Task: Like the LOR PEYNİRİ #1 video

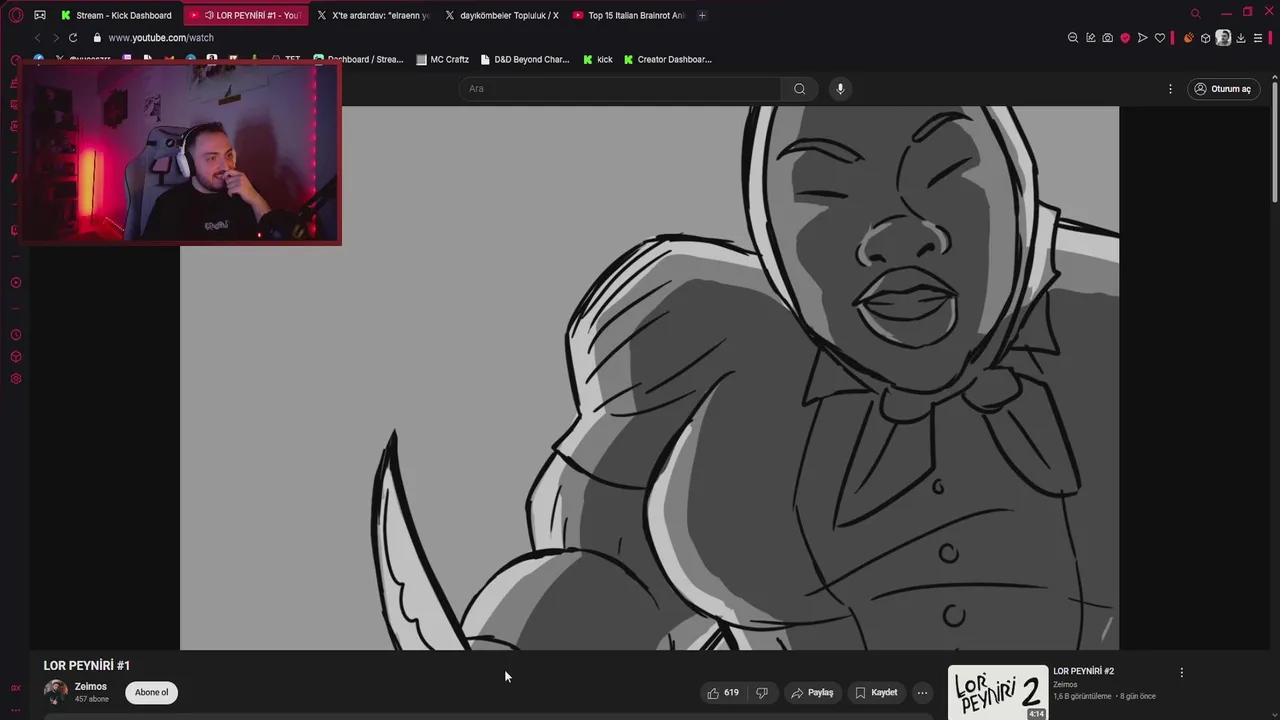Action: coord(722,693)
